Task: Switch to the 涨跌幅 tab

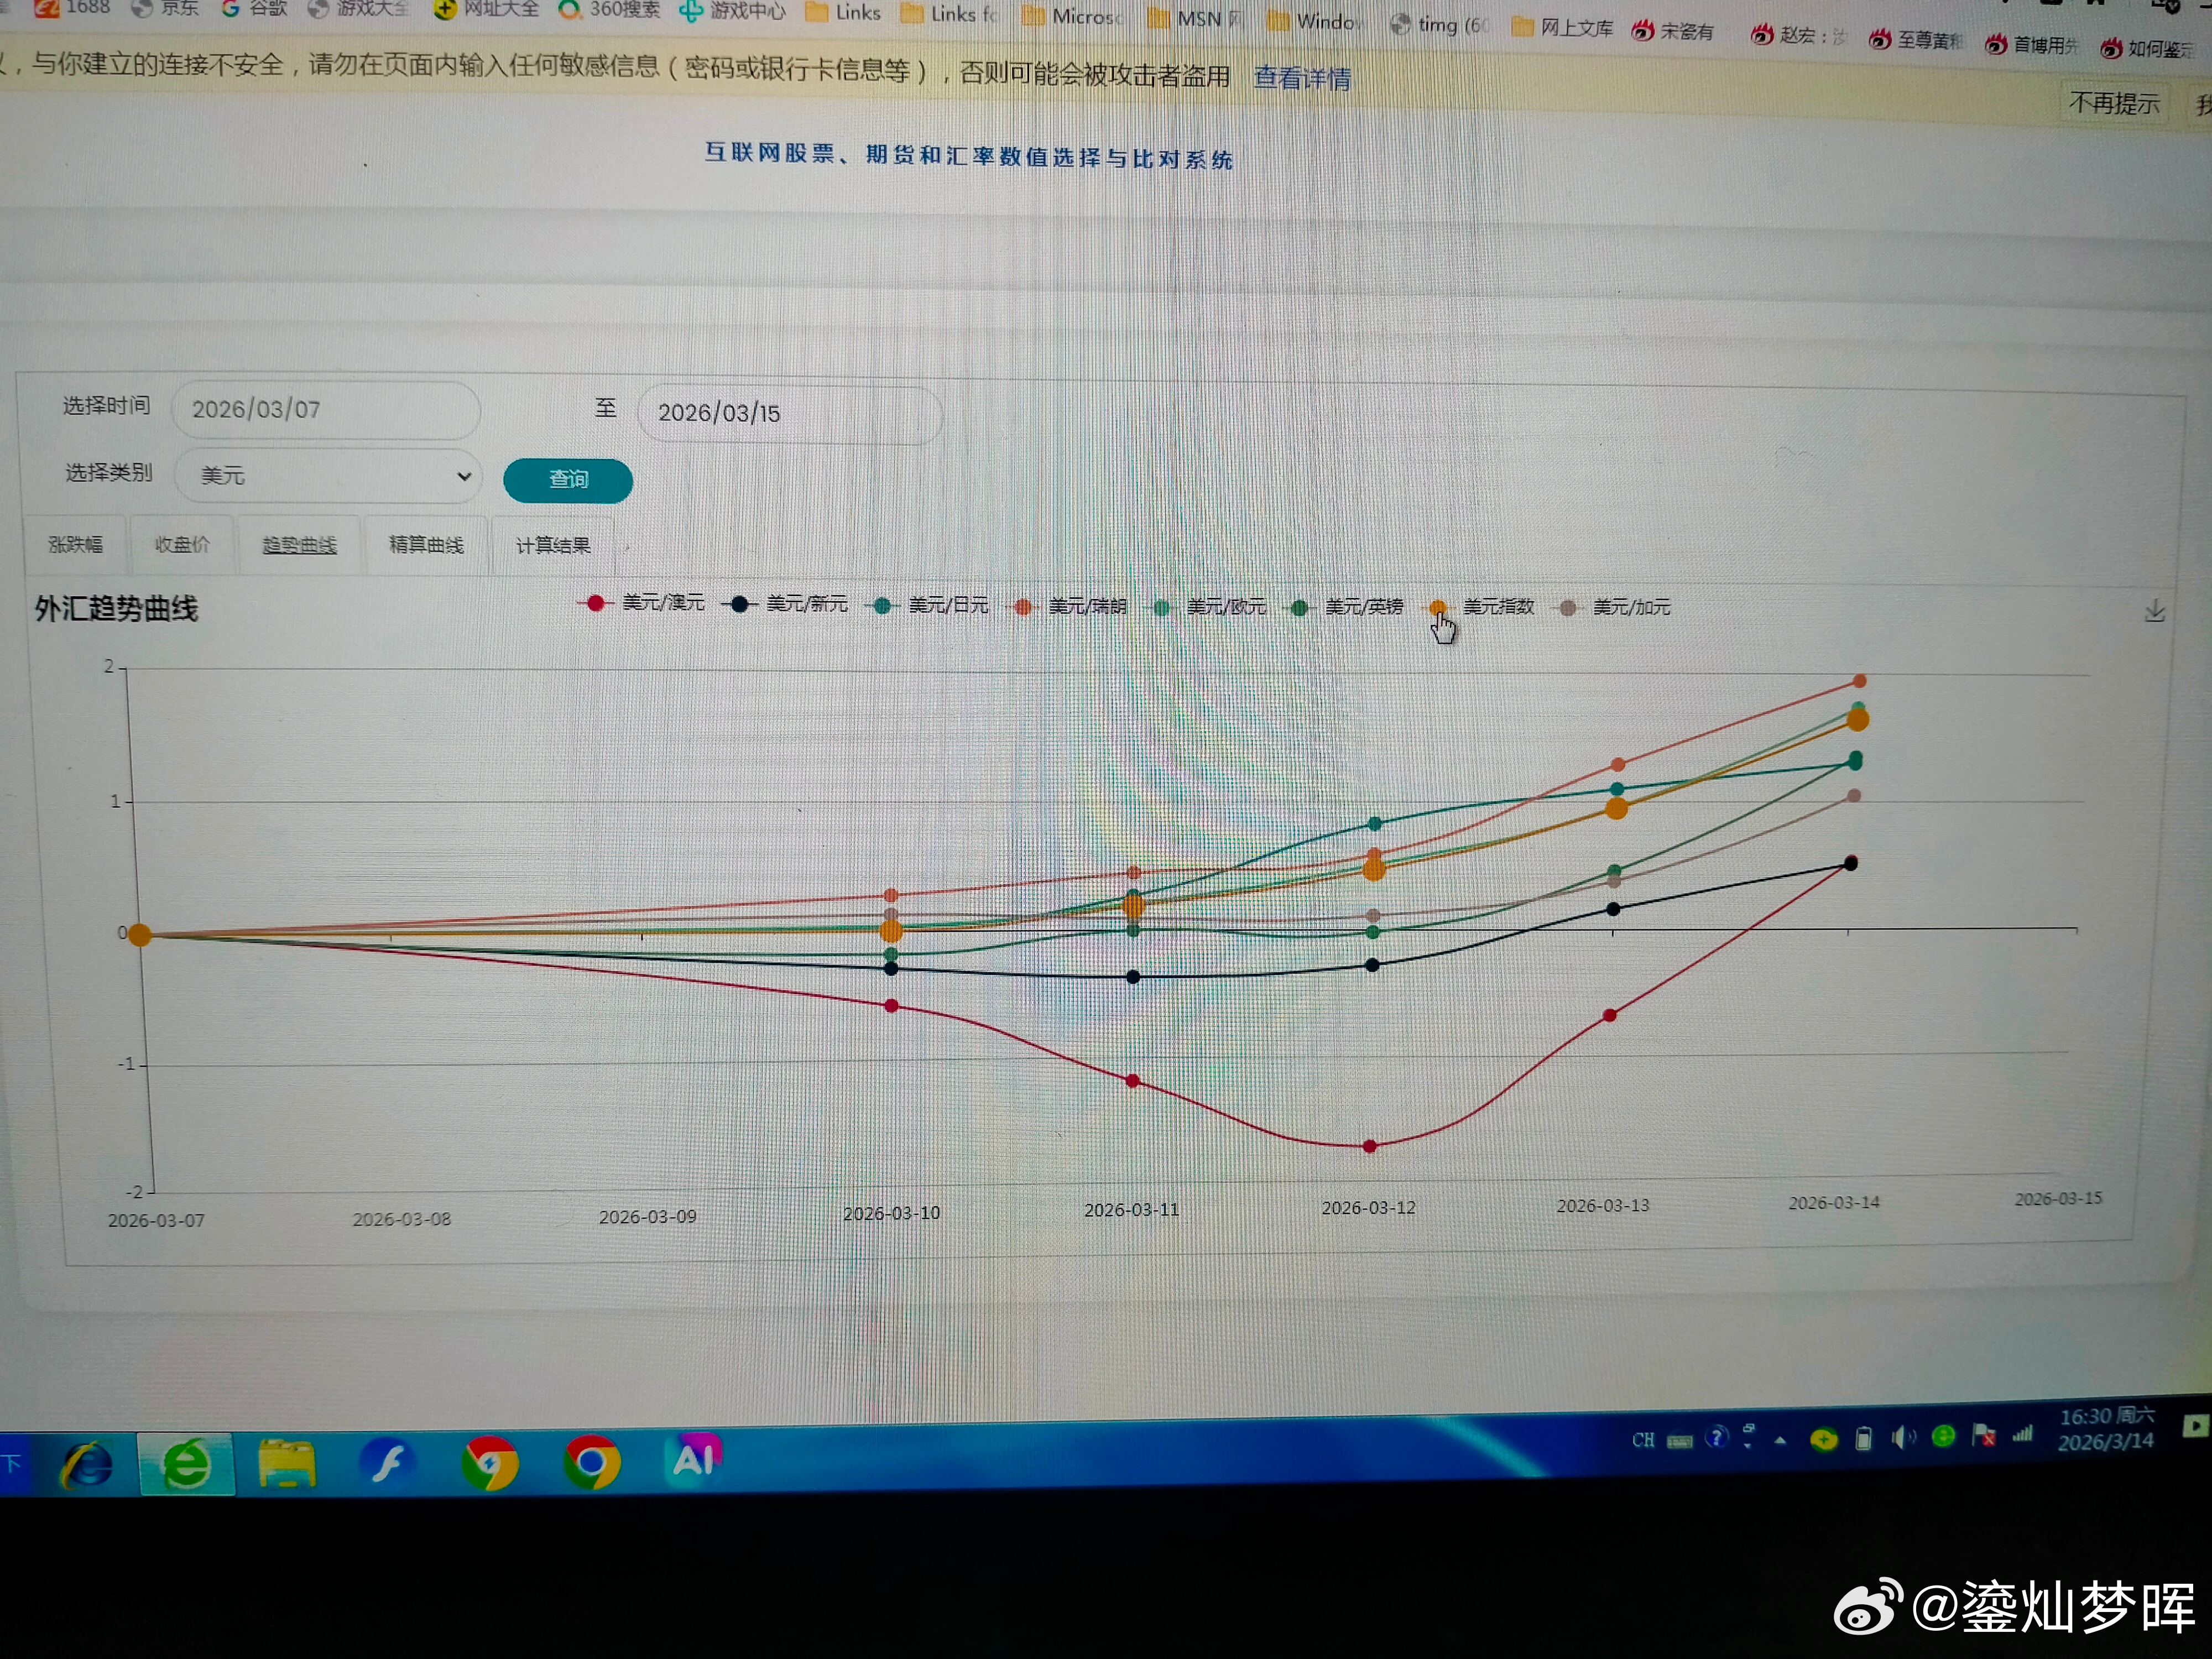Action: tap(75, 545)
